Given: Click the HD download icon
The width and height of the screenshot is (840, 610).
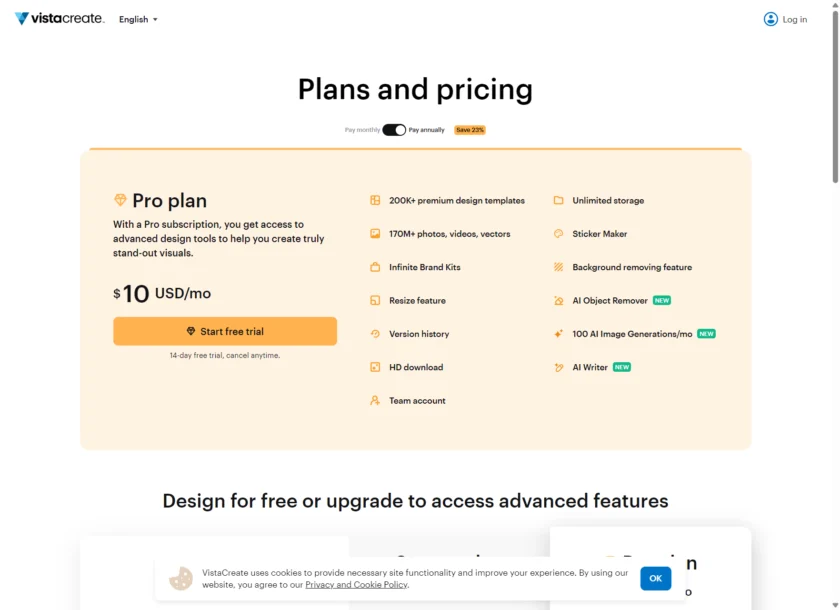Looking at the screenshot, I should pos(374,367).
